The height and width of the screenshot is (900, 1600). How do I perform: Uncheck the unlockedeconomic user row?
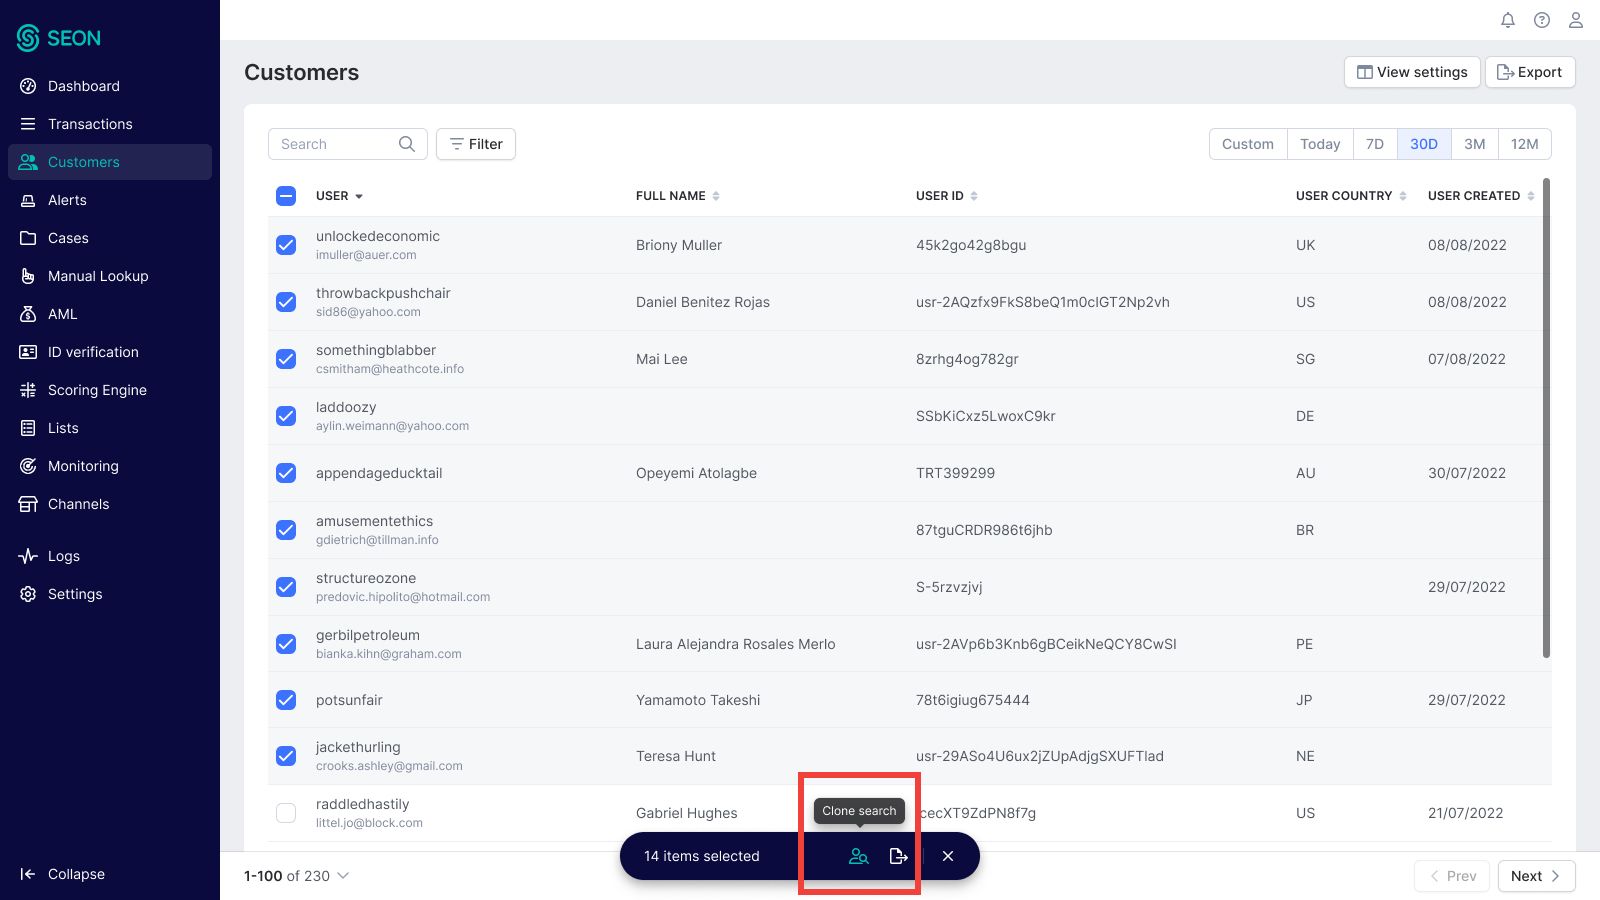point(286,245)
